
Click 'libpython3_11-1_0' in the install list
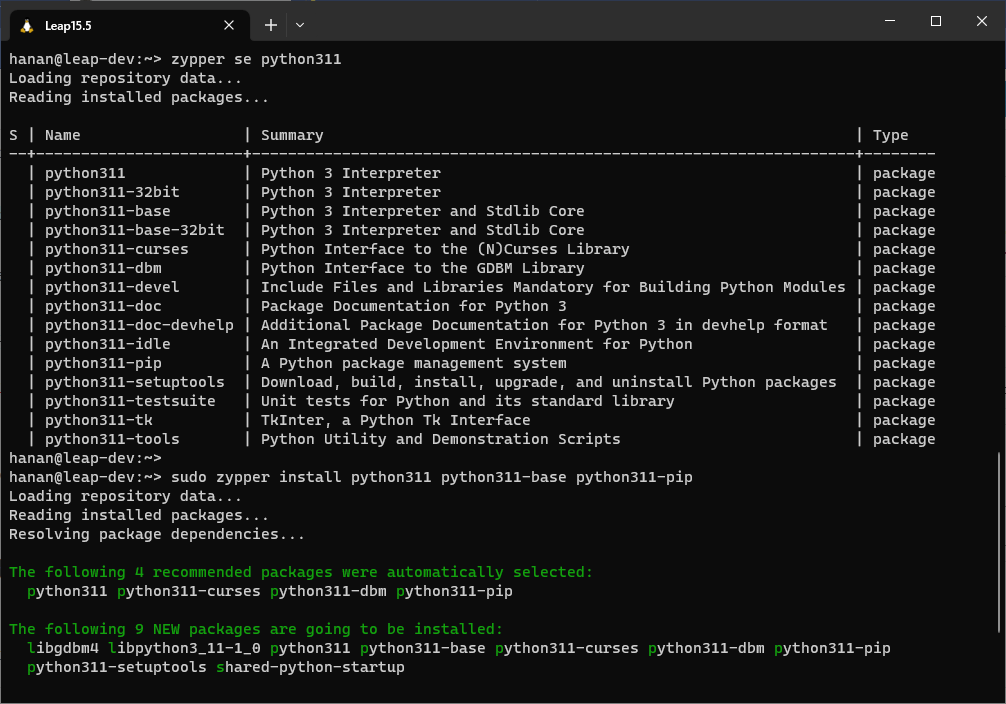click(184, 648)
